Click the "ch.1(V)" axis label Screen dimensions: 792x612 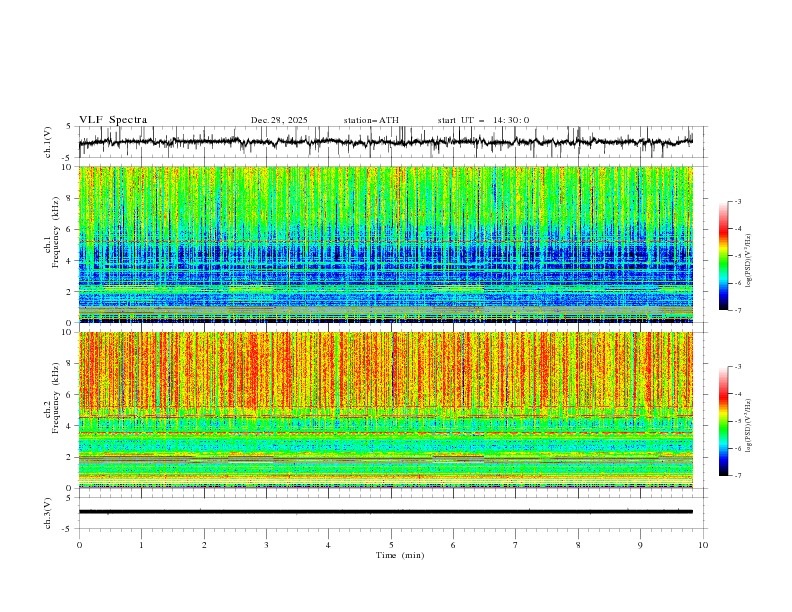click(x=48, y=142)
